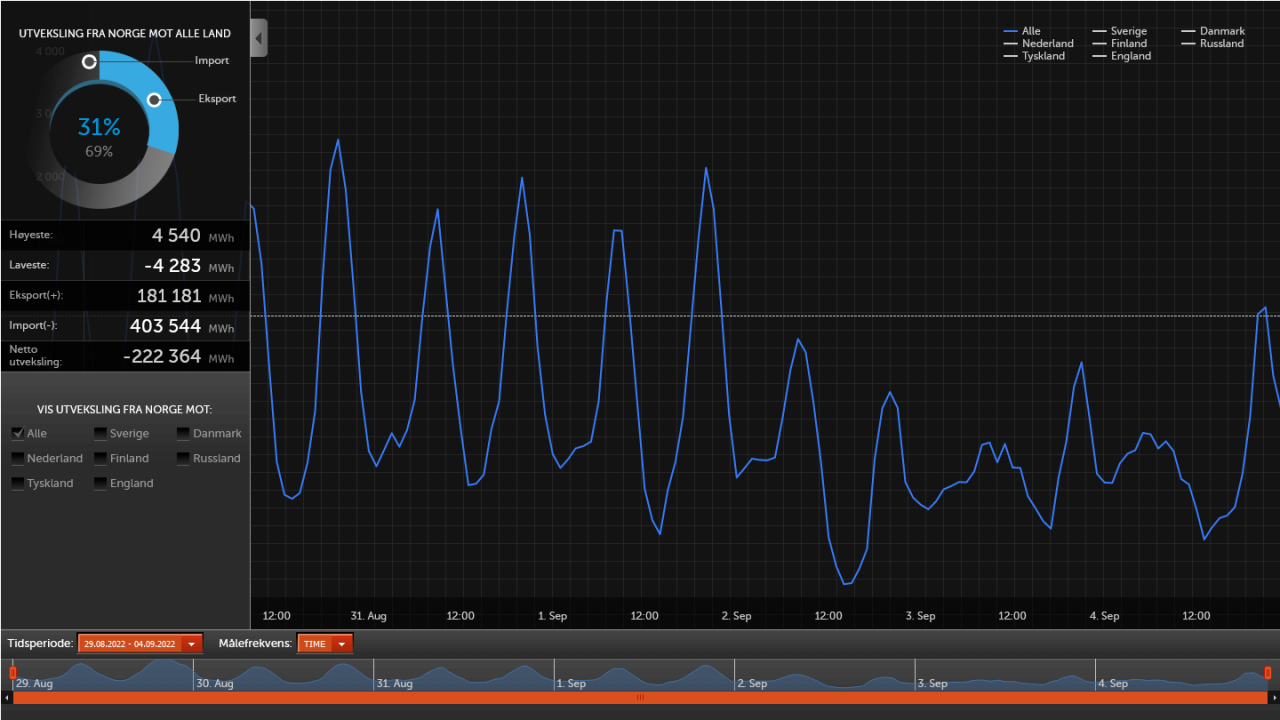Viewport: 1280px width, 720px height.
Task: Enable the Nederland checkbox
Action: [x=16, y=458]
